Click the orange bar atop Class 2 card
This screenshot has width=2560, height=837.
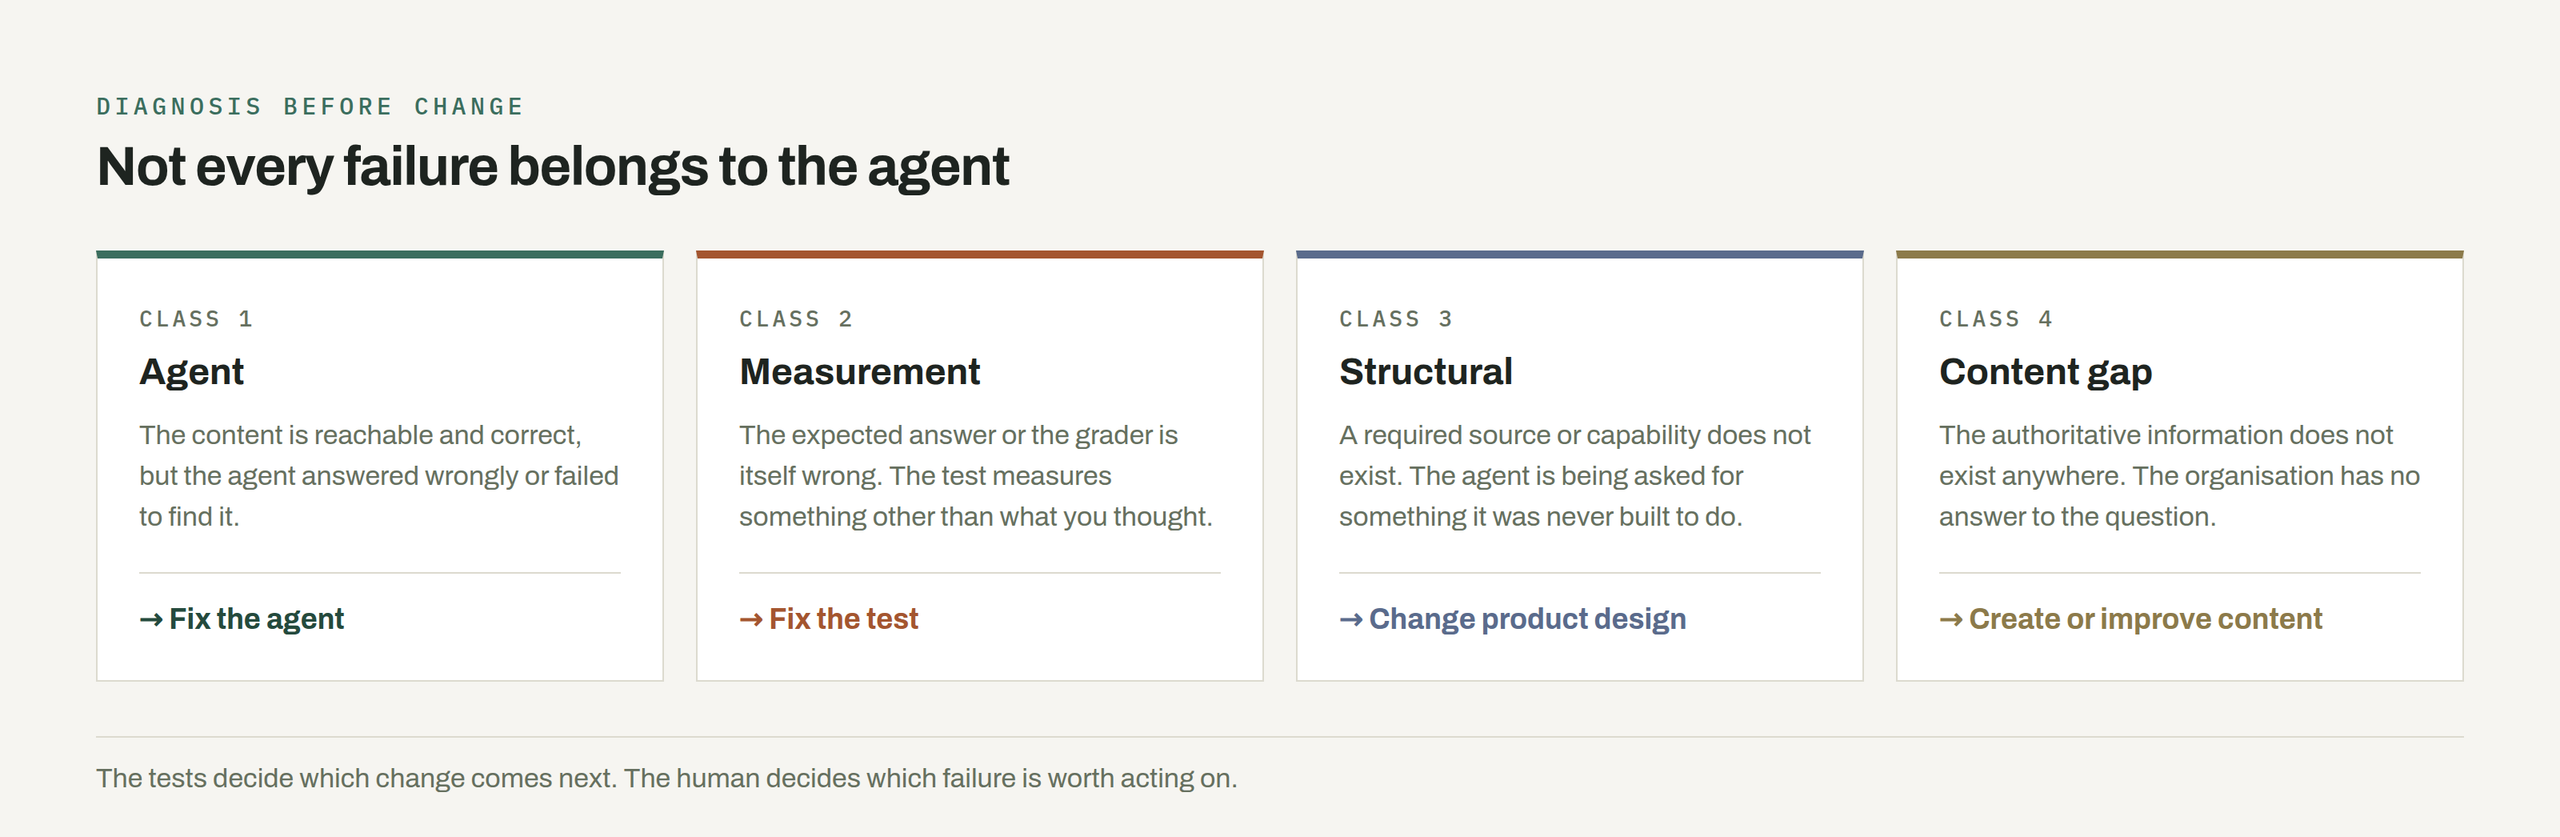(980, 254)
